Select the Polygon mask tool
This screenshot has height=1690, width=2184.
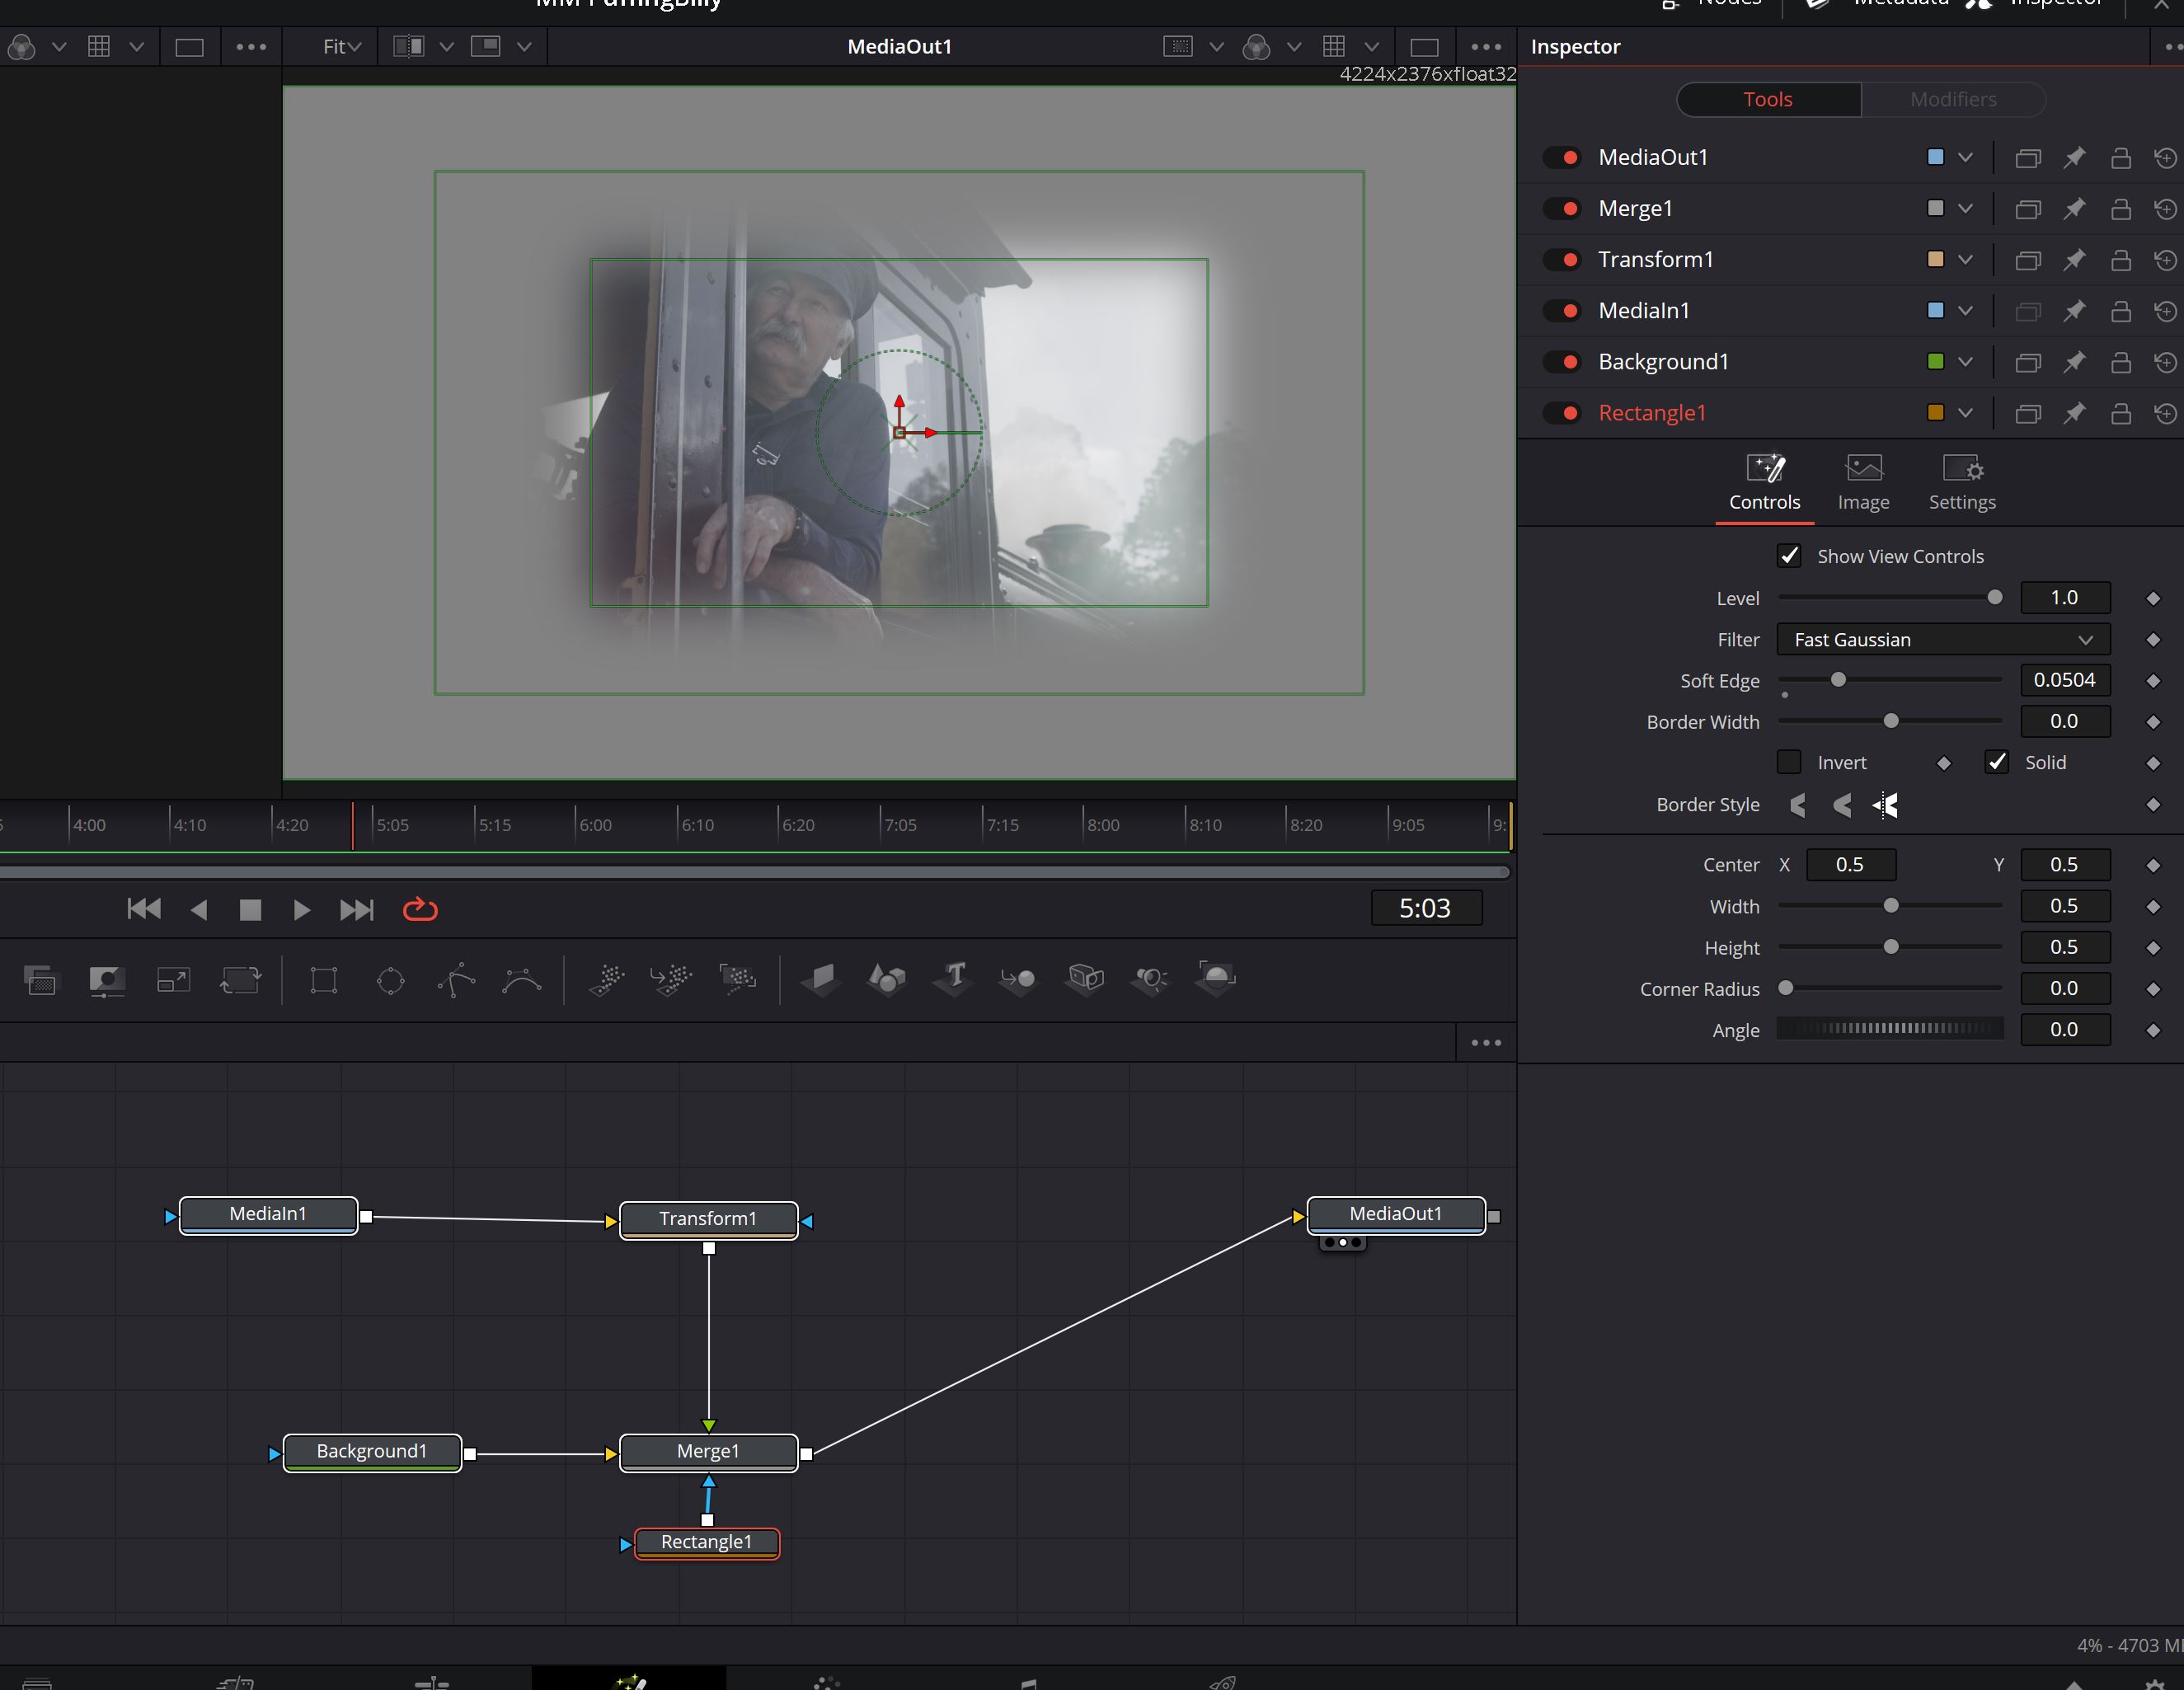click(x=456, y=979)
